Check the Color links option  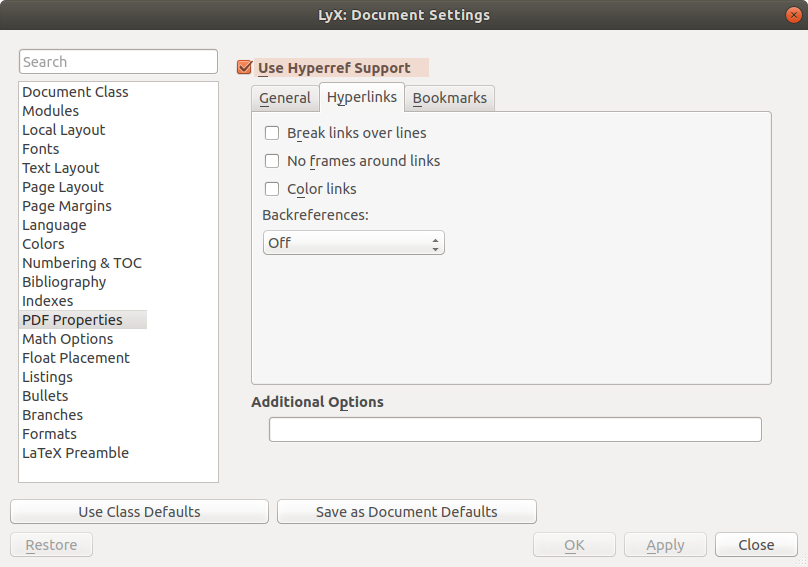[272, 189]
